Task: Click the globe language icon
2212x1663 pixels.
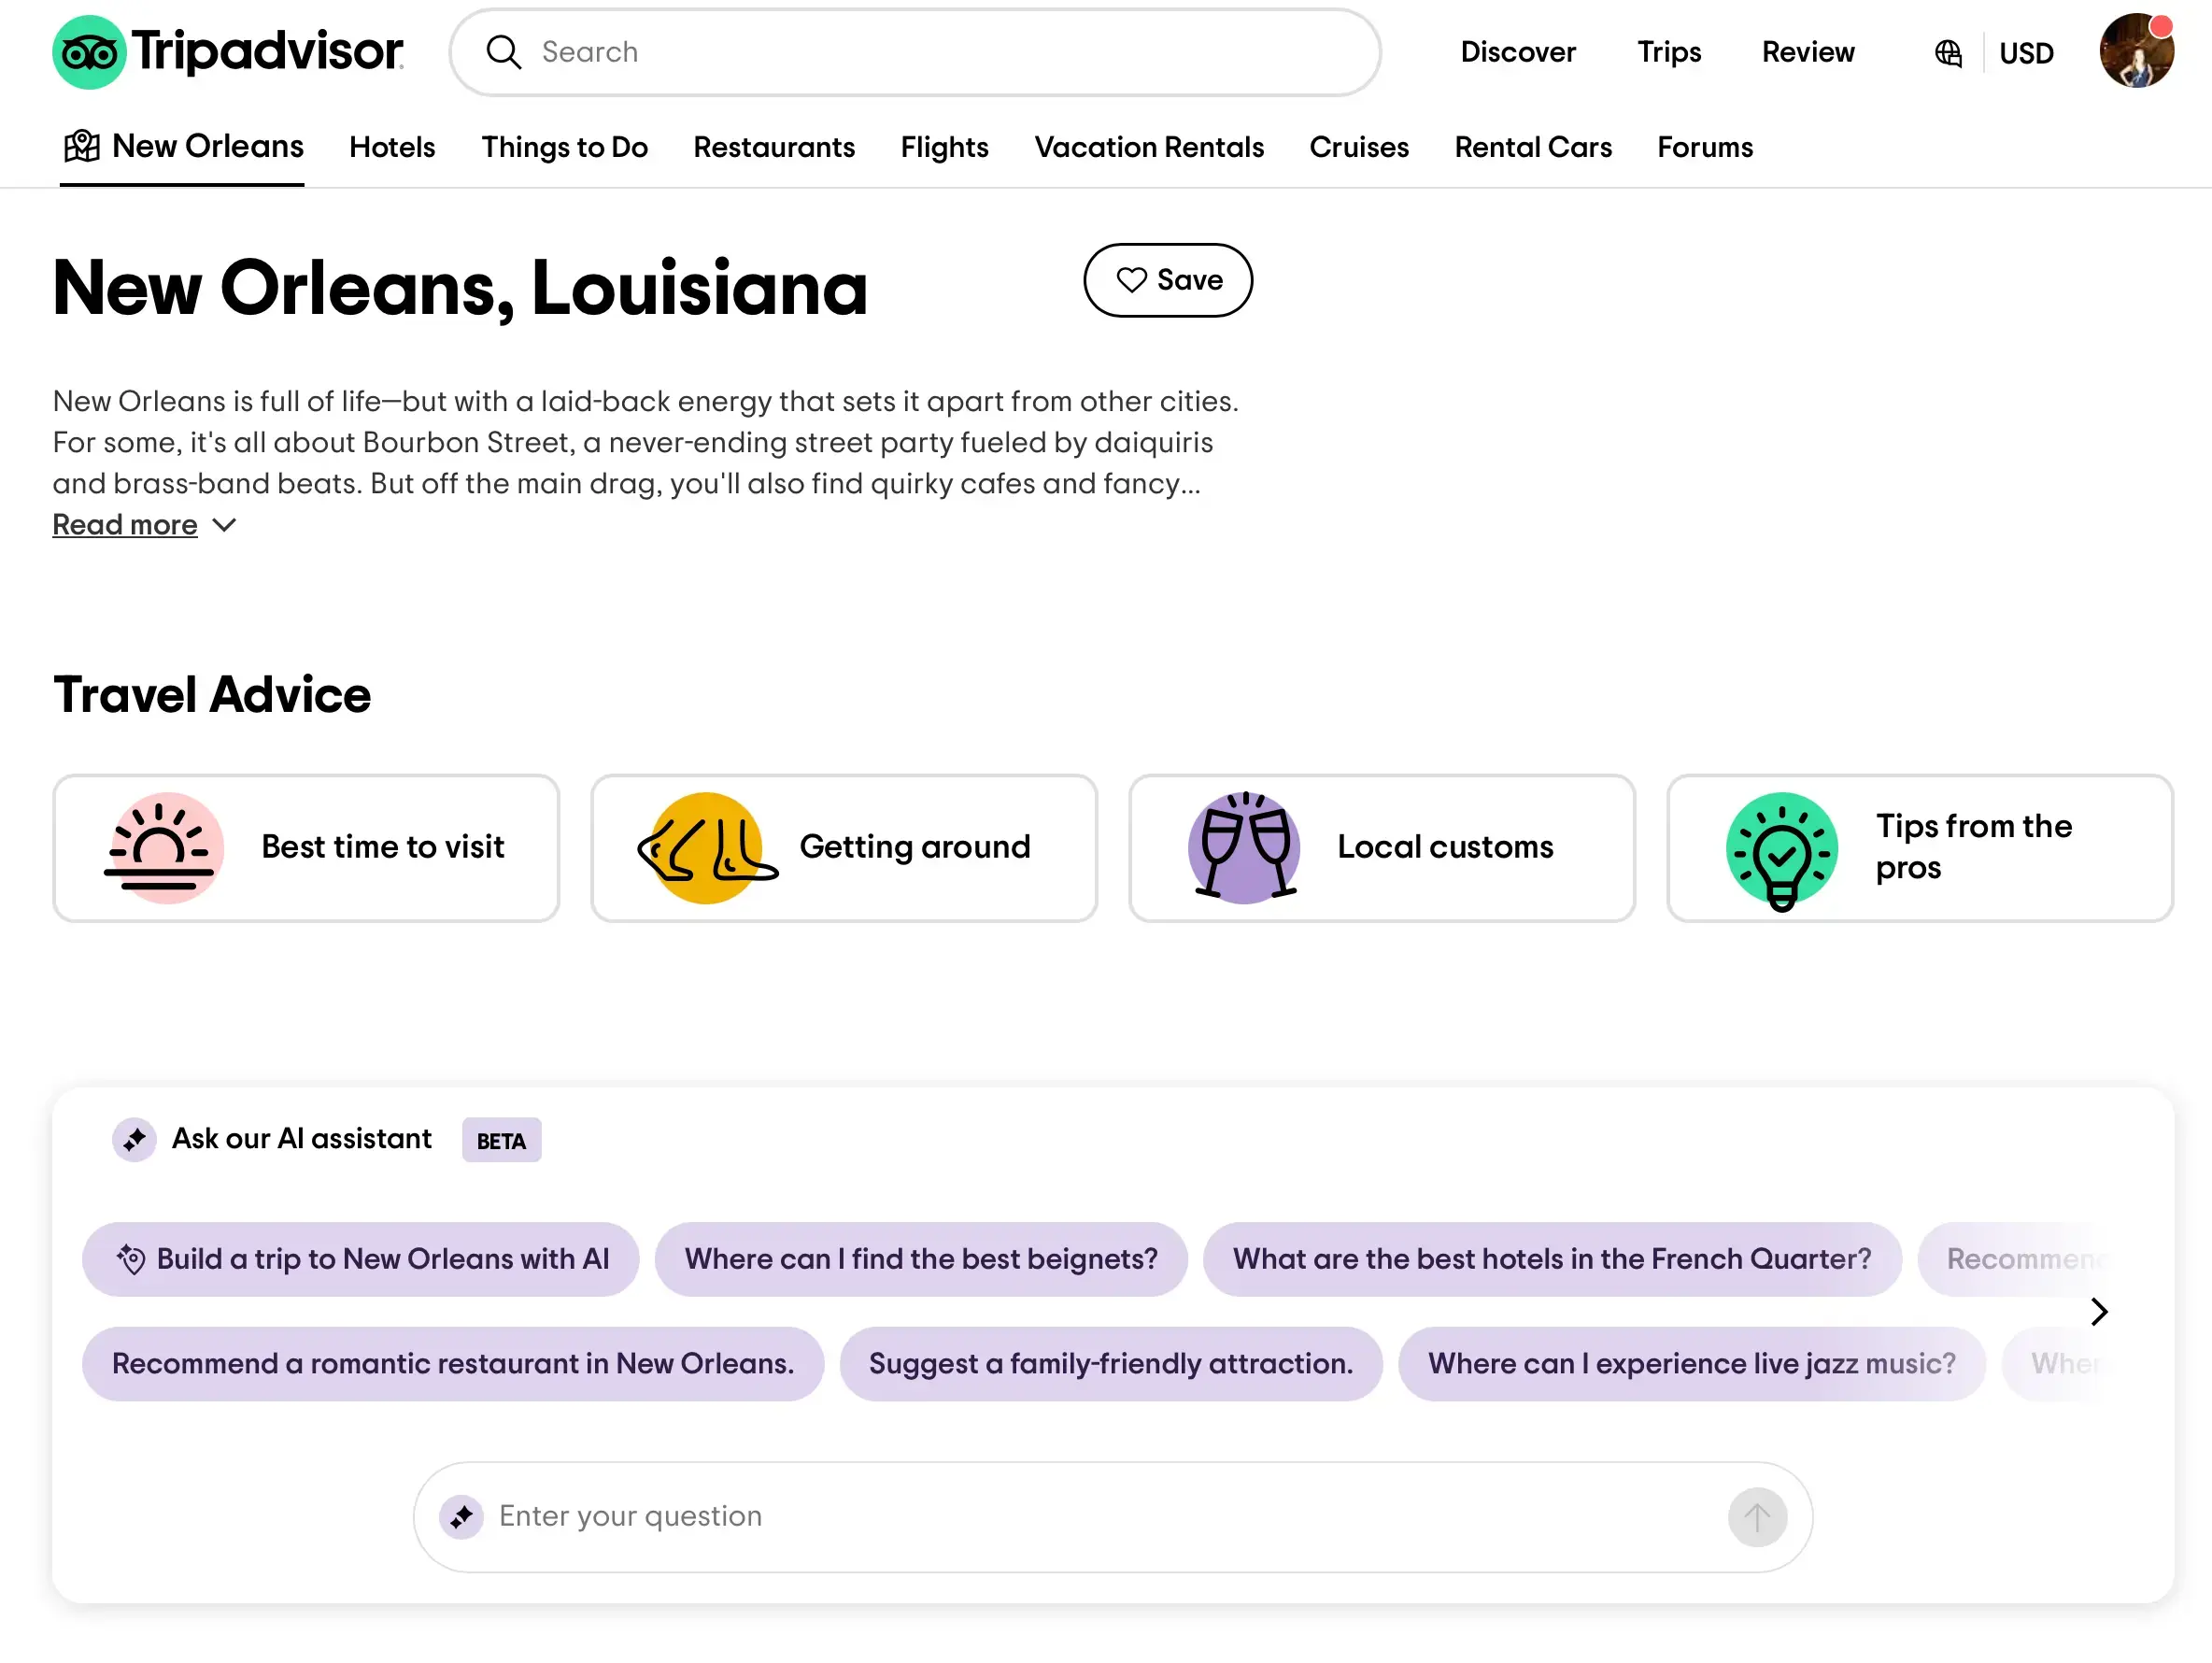Action: (x=1948, y=53)
